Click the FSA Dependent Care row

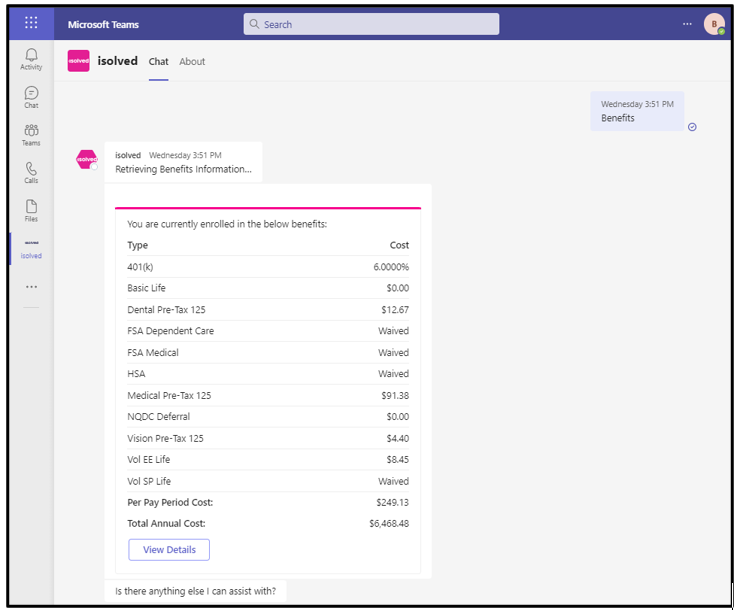pyautogui.click(x=268, y=331)
